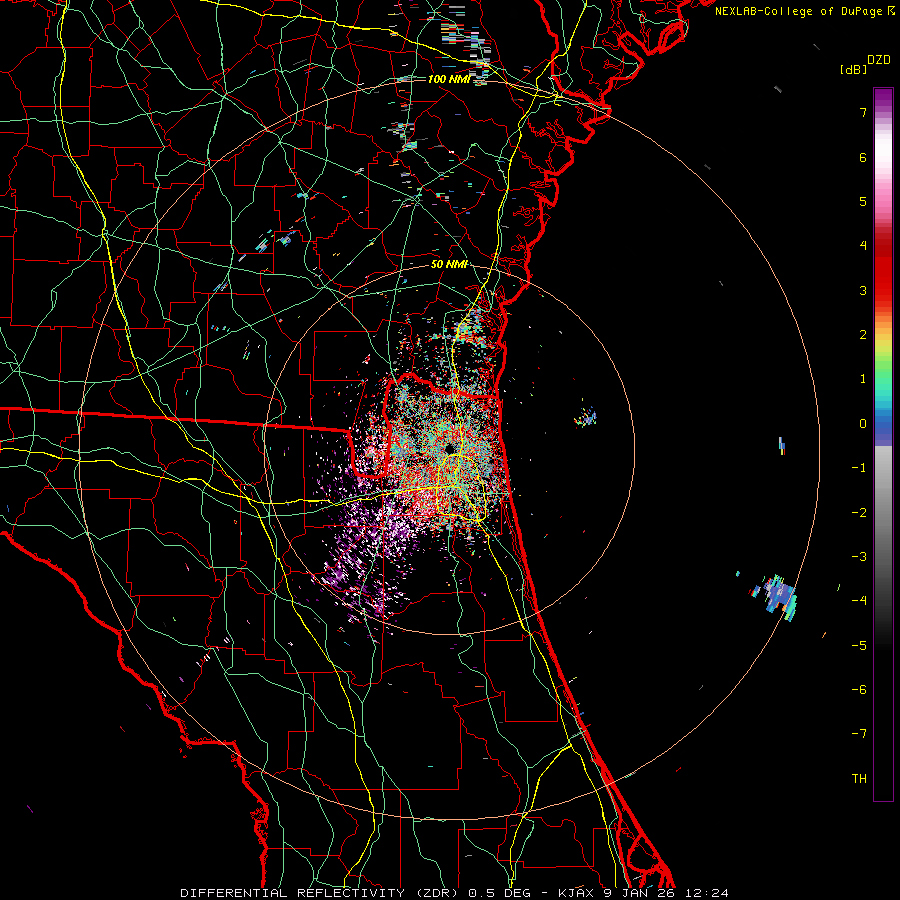900x900 pixels.
Task: Click the TH threshold label on scale
Action: [x=859, y=778]
